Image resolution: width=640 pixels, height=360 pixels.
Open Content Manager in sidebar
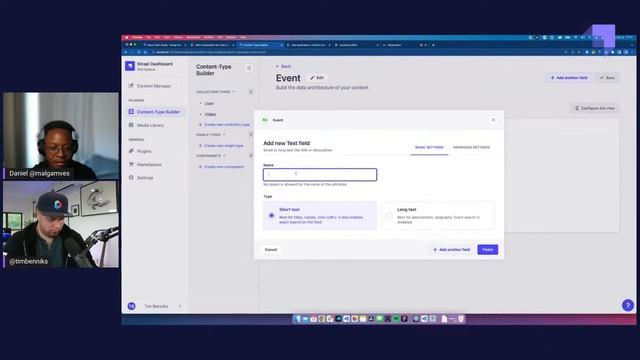pyautogui.click(x=150, y=86)
